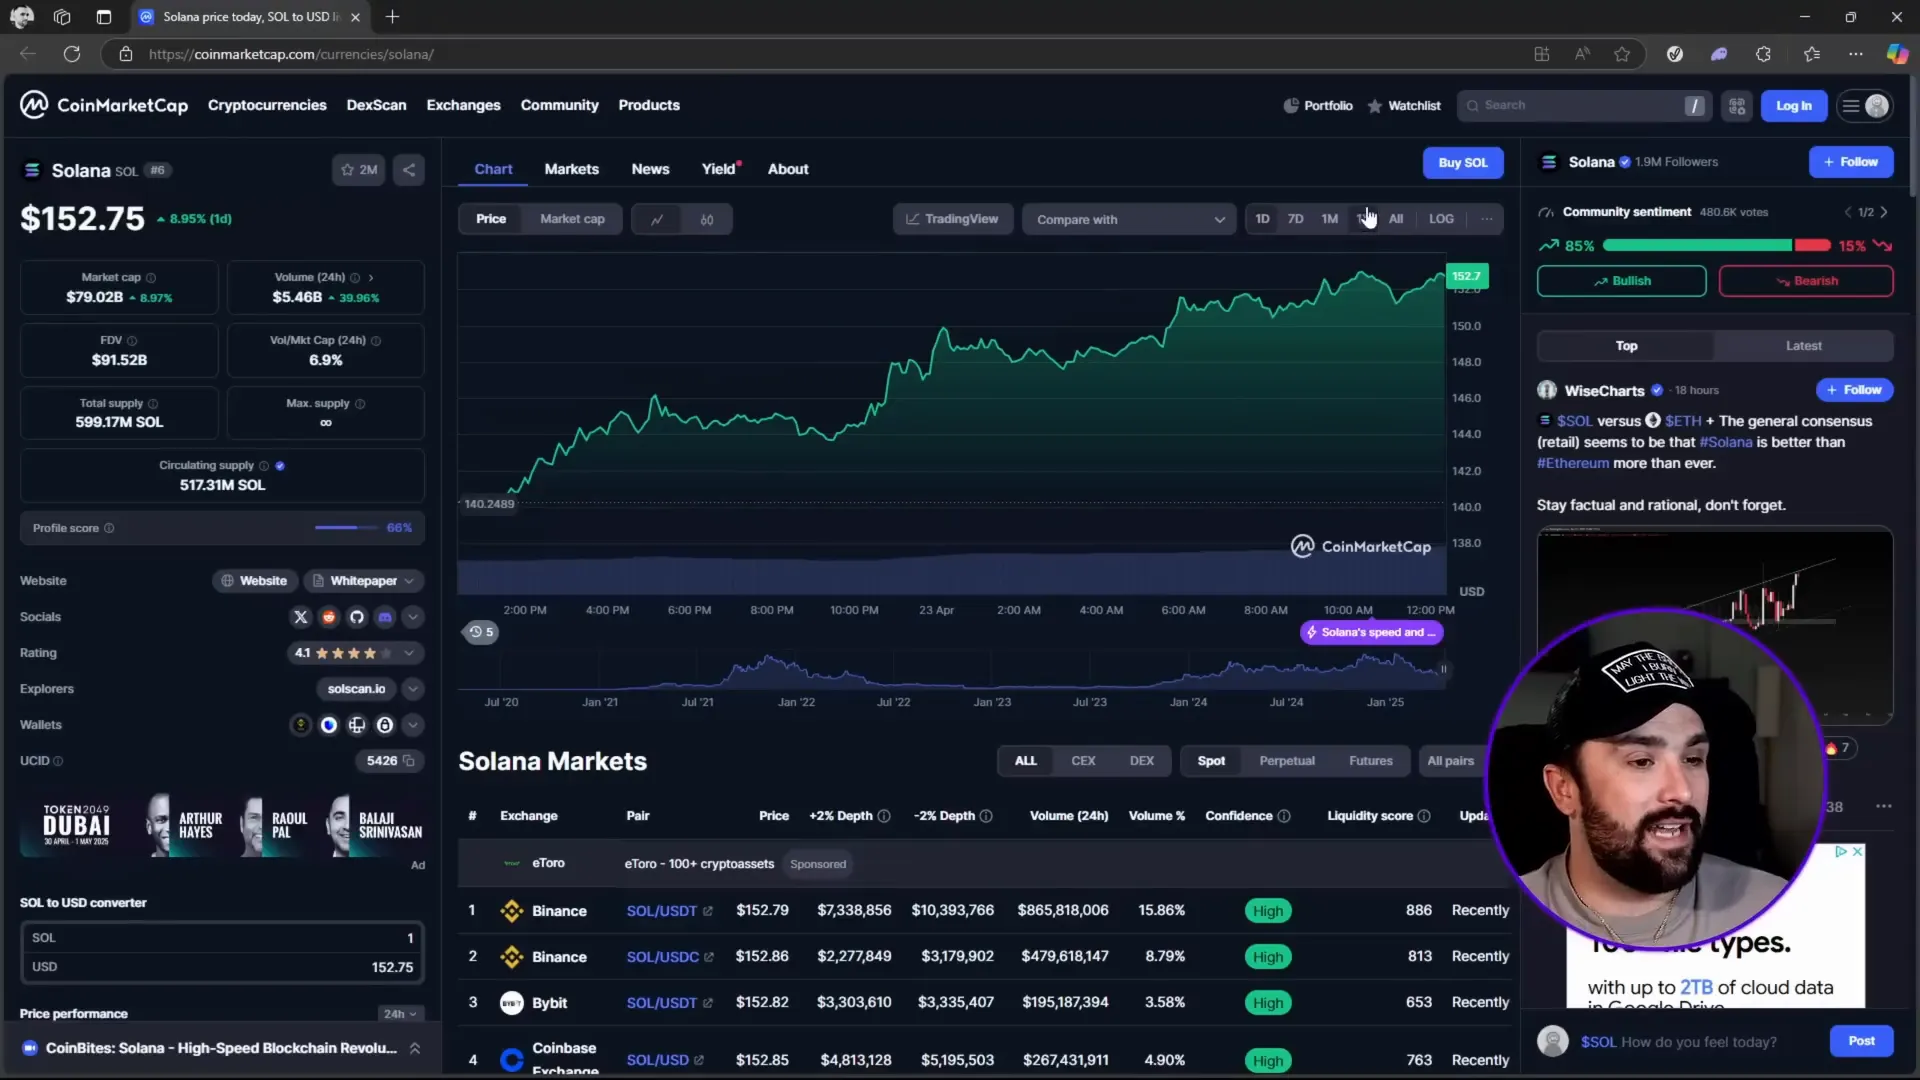Open Binance SOL/USDT pair link
The width and height of the screenshot is (1920, 1080).
(x=669, y=911)
